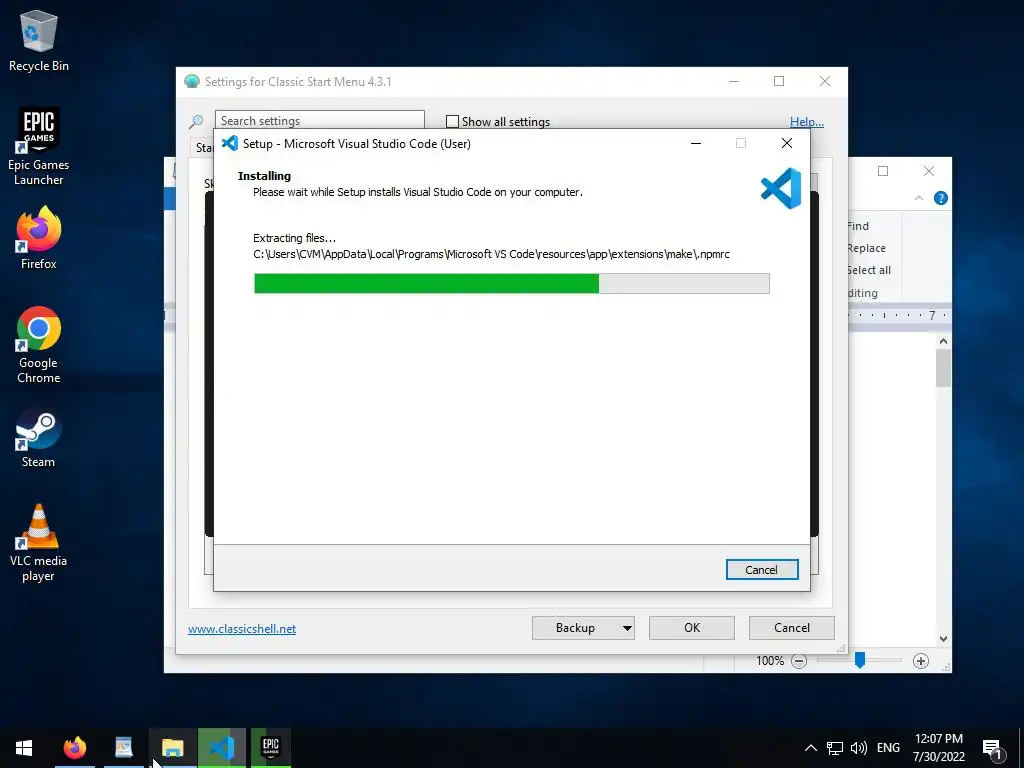The width and height of the screenshot is (1024, 768).
Task: Click the WordPad zoom in plus button
Action: click(921, 661)
